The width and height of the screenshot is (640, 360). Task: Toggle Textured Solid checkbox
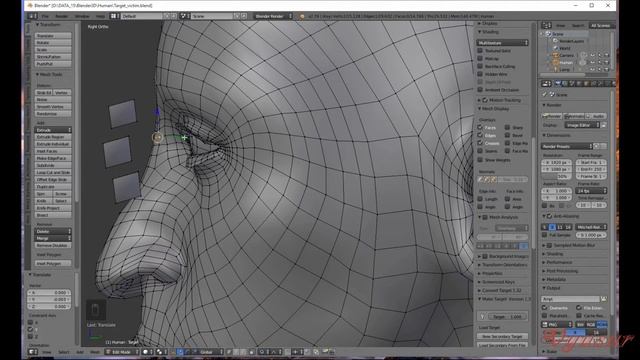(x=480, y=51)
